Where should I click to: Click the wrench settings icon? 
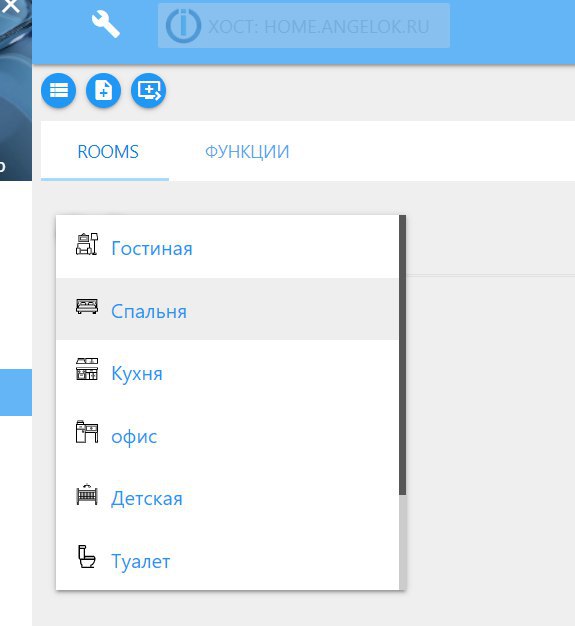pyautogui.click(x=105, y=24)
